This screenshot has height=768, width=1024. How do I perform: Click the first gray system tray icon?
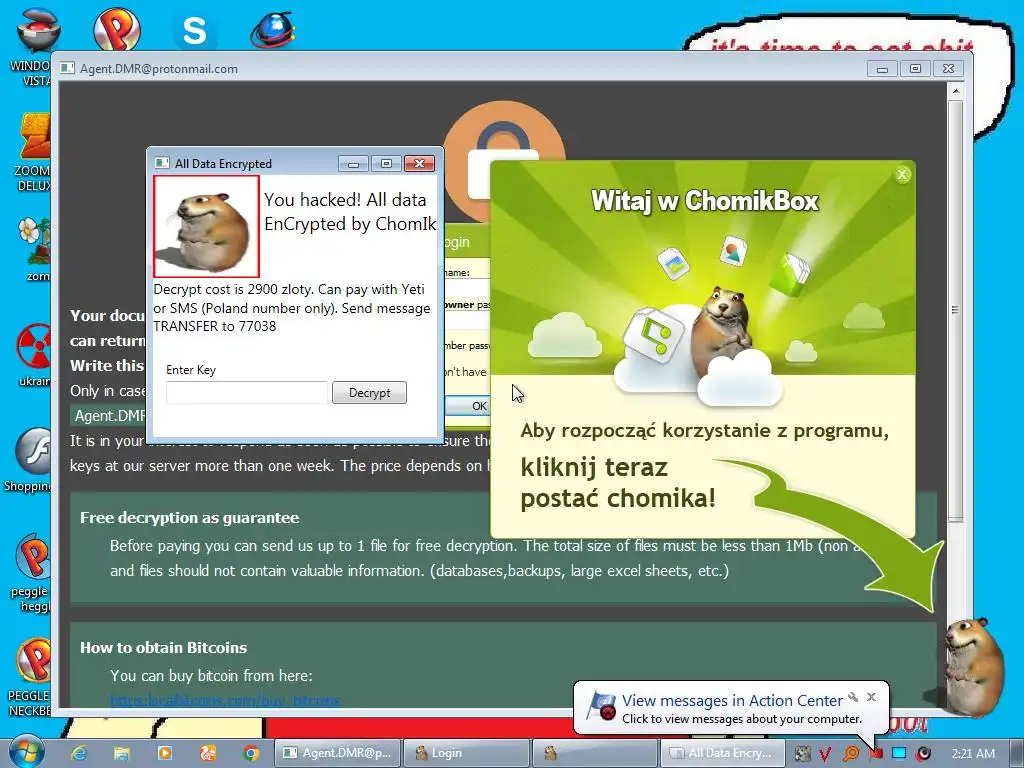[x=802, y=754]
